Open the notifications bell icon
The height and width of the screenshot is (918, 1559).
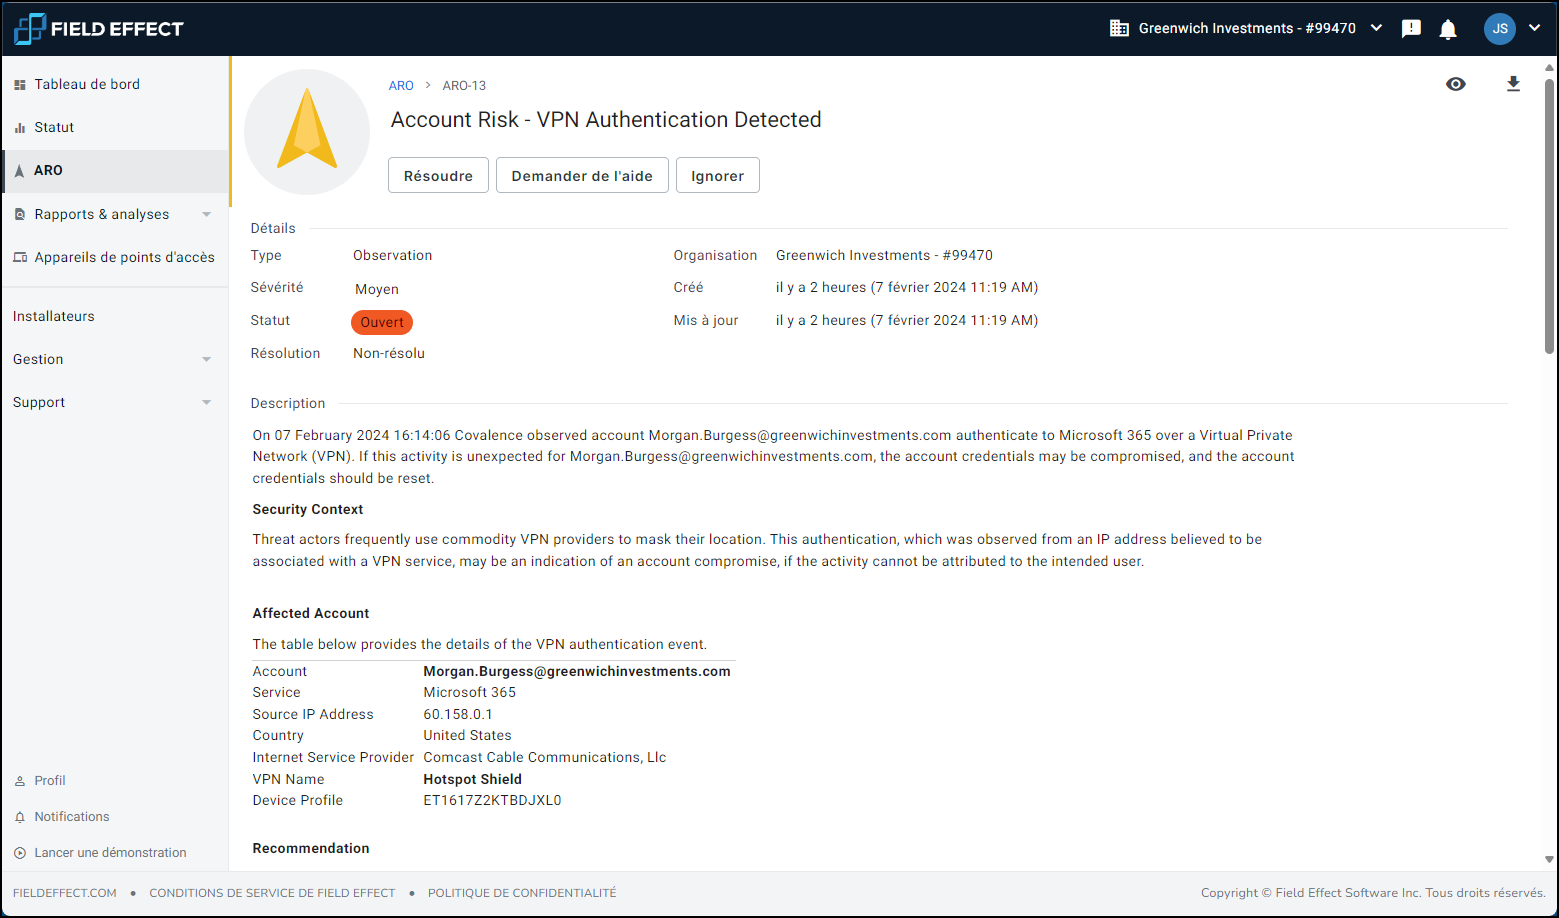1448,29
